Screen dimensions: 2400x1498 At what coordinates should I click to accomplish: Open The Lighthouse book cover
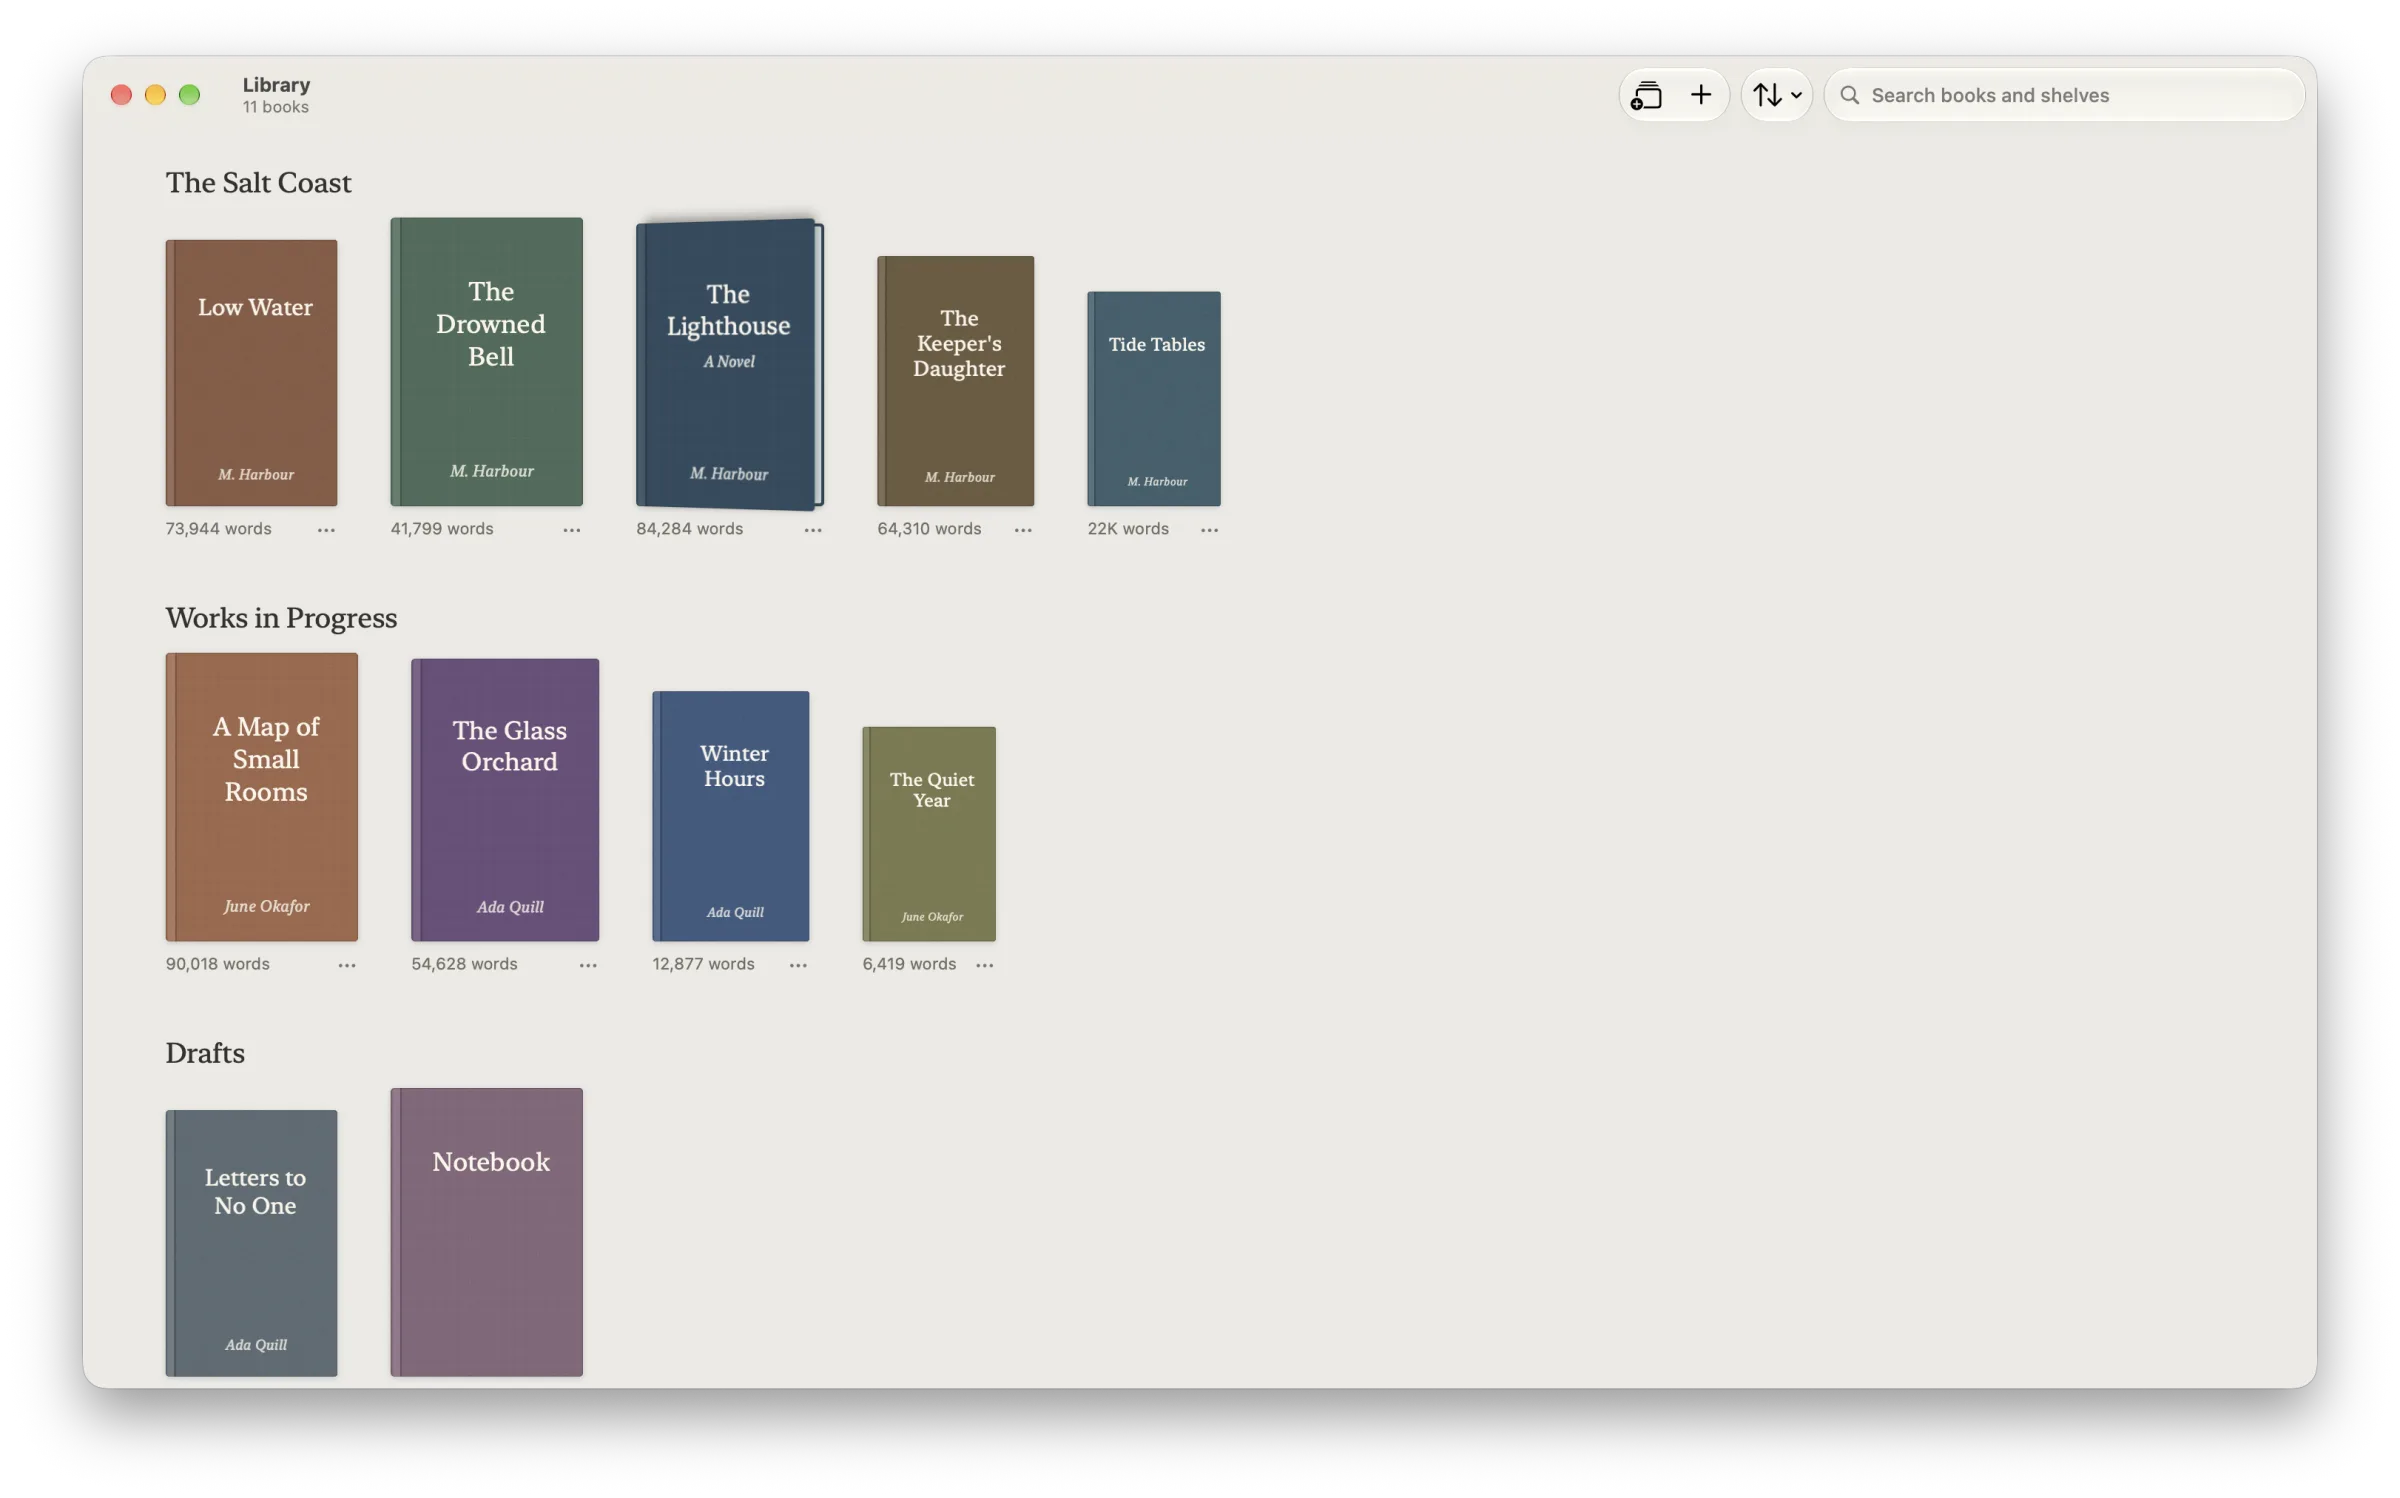pos(729,364)
